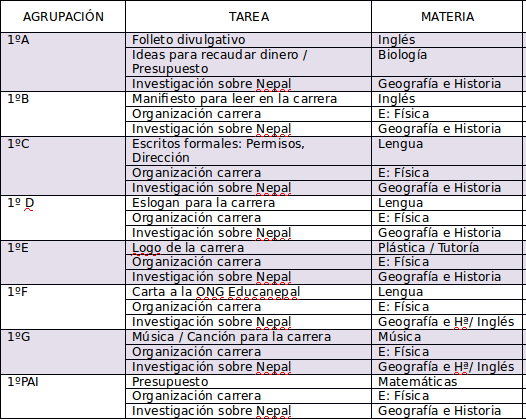The width and height of the screenshot is (526, 420).
Task: Click the AGRUPACIÓN column header
Action: coord(63,16)
